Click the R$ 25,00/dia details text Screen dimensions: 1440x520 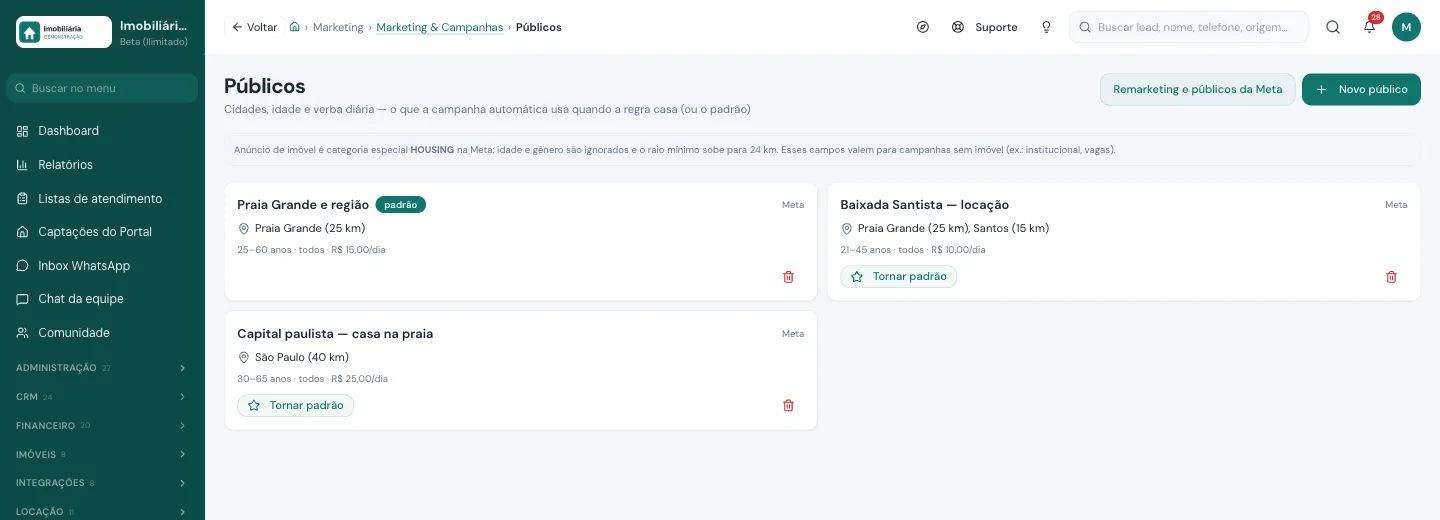pyautogui.click(x=312, y=379)
